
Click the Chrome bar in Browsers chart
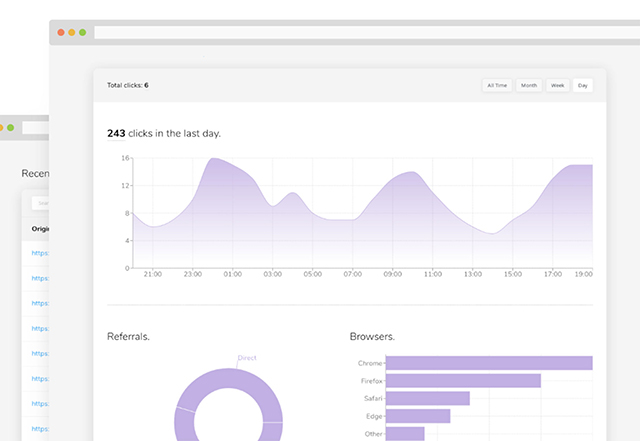coord(488,363)
